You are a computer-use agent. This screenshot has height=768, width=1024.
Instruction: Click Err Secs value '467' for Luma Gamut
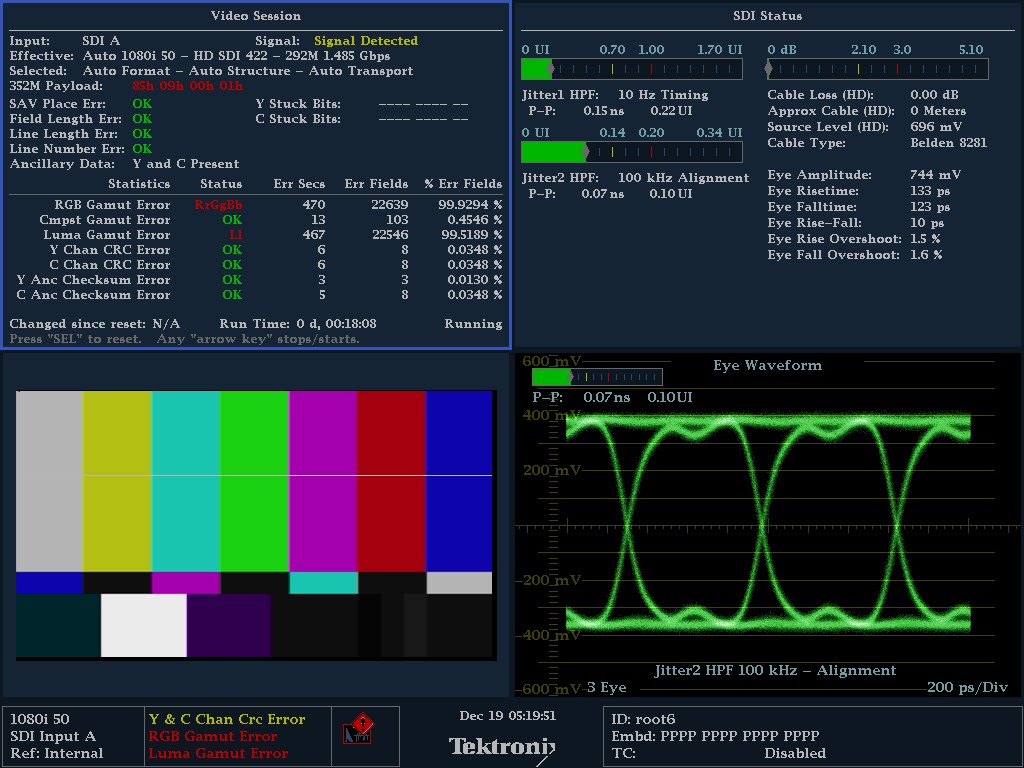(313, 235)
